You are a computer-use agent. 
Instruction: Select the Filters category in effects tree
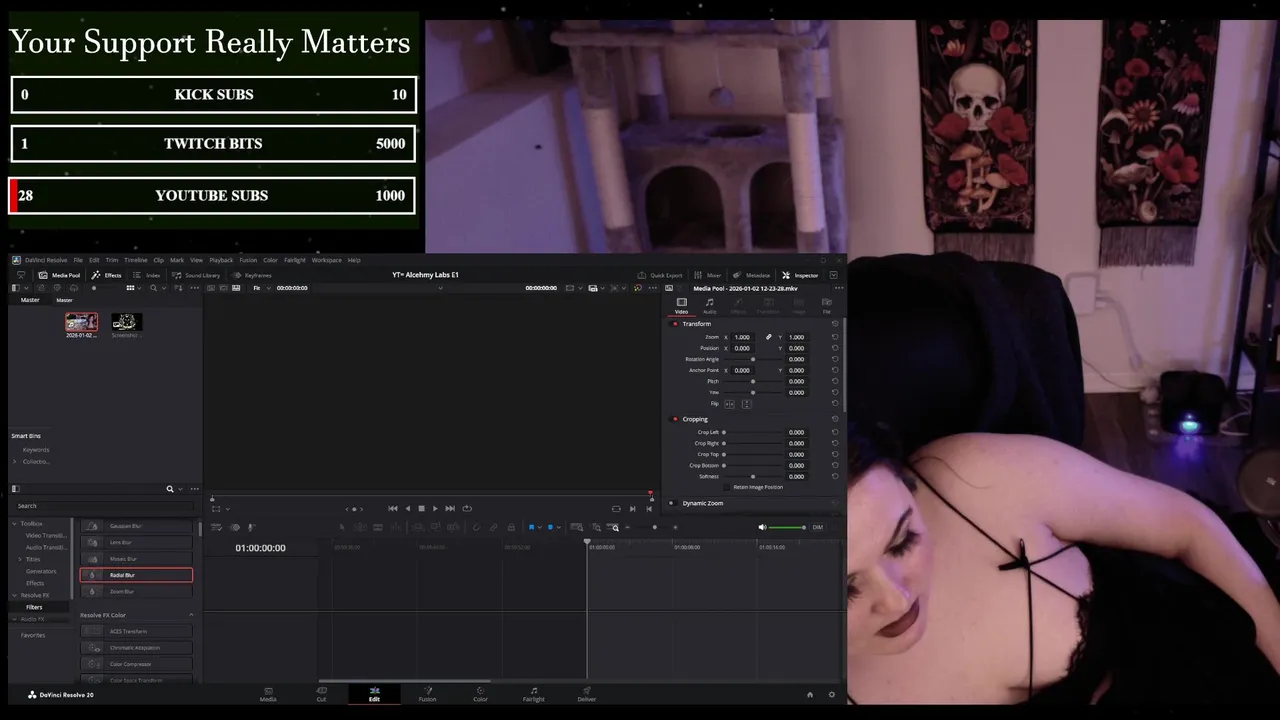[34, 607]
